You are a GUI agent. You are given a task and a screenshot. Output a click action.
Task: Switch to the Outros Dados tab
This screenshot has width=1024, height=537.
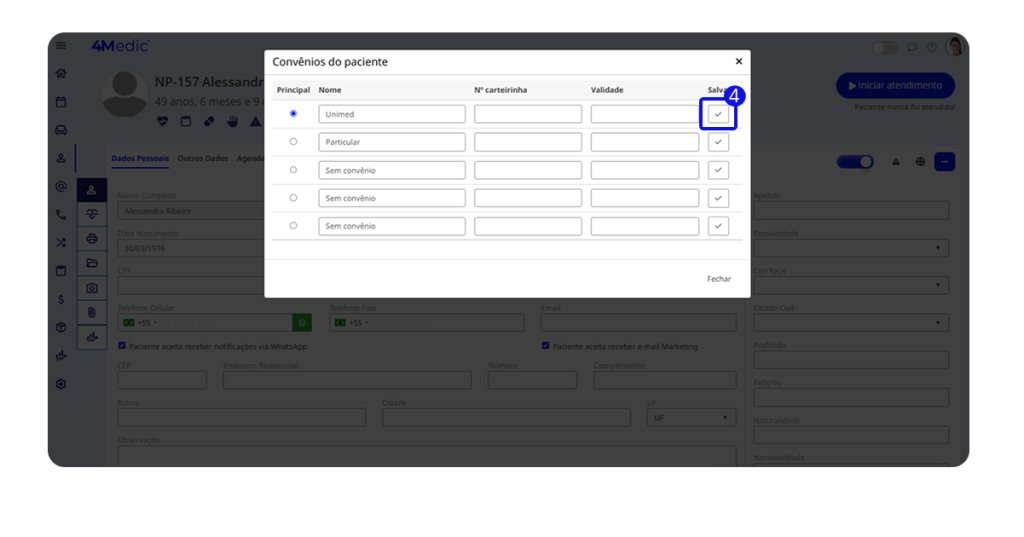(203, 159)
